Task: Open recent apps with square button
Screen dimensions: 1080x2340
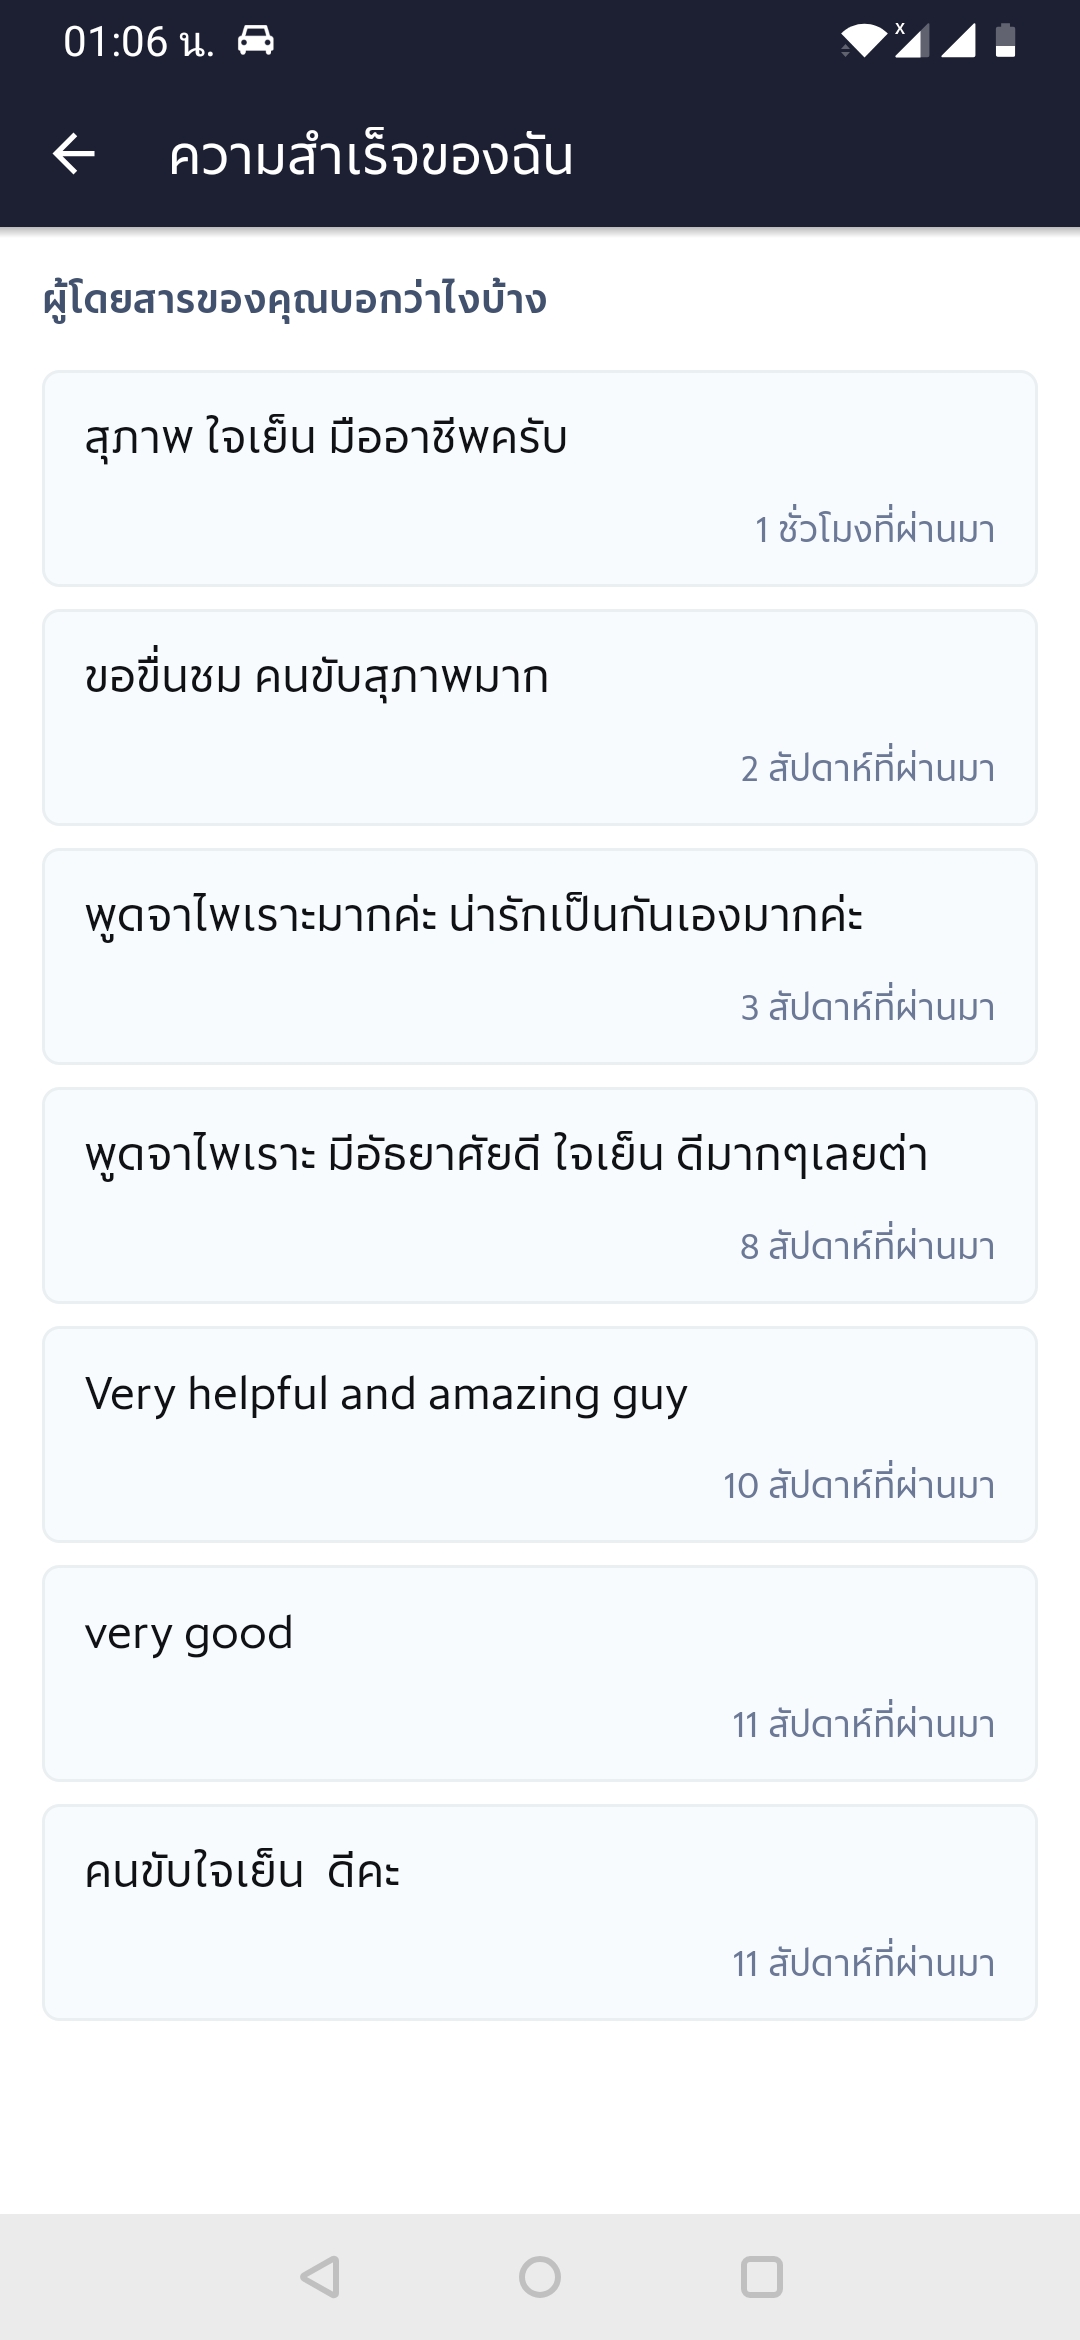Action: 761,2277
